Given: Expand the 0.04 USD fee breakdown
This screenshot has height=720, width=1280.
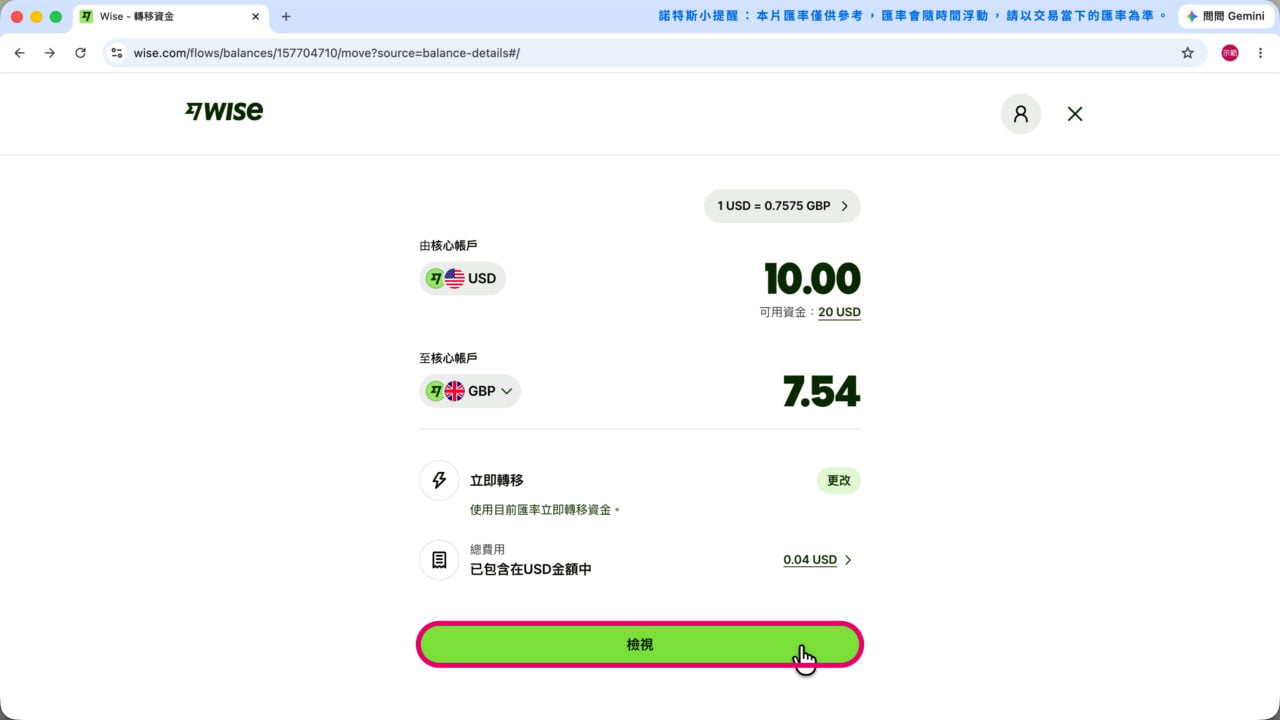Looking at the screenshot, I should click(818, 560).
